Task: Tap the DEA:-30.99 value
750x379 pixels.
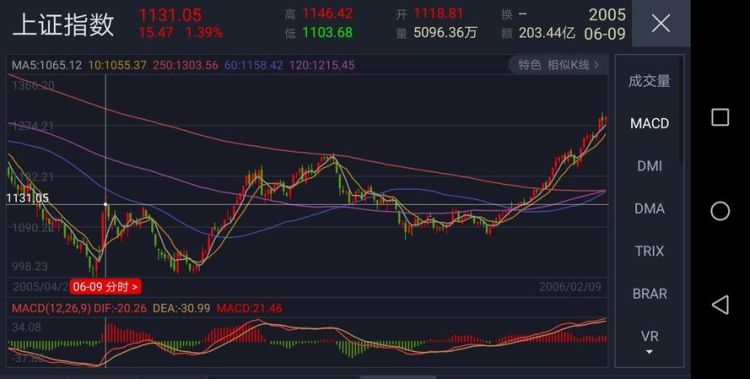Action: (181, 308)
